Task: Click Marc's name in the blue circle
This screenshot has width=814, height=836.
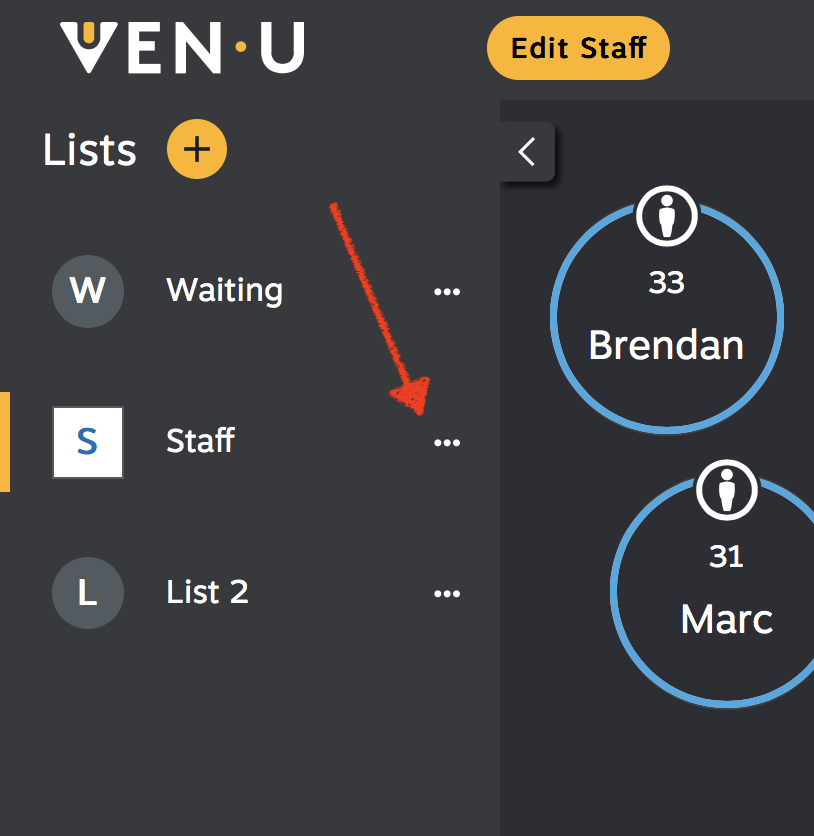Action: (x=727, y=620)
